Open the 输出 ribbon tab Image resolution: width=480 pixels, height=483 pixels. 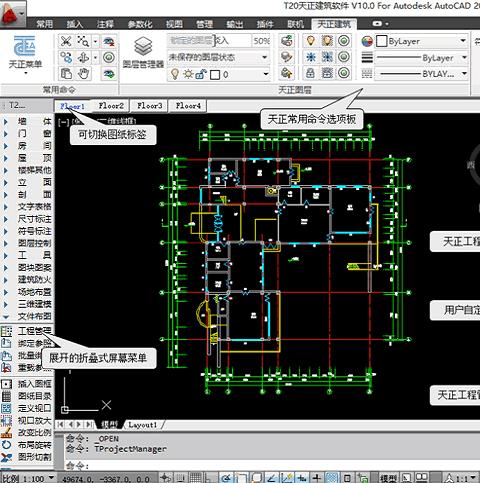coord(235,24)
